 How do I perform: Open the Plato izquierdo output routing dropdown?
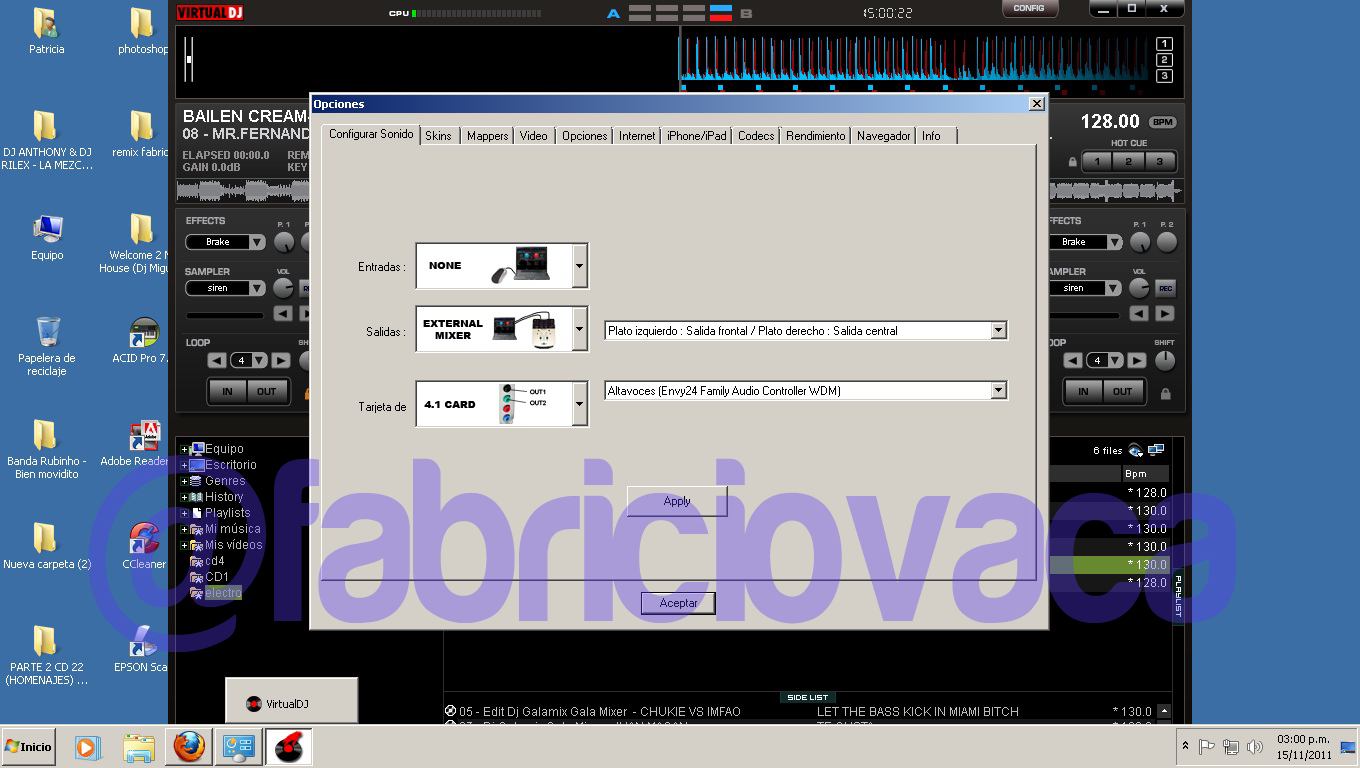(x=998, y=330)
